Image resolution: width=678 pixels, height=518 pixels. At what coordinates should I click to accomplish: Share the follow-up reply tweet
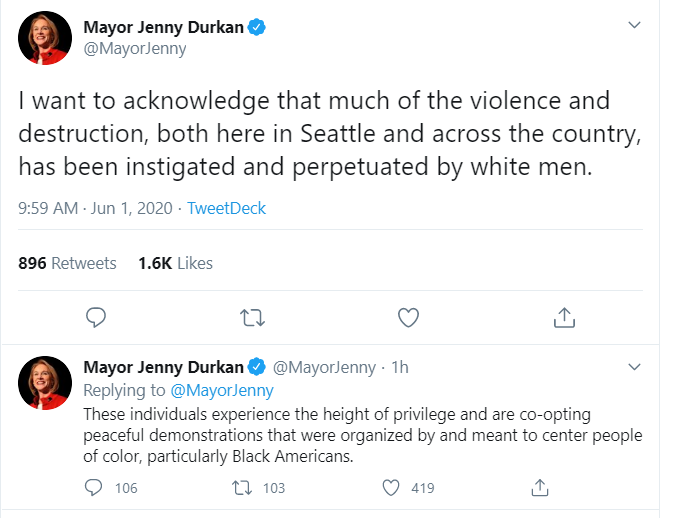click(540, 488)
